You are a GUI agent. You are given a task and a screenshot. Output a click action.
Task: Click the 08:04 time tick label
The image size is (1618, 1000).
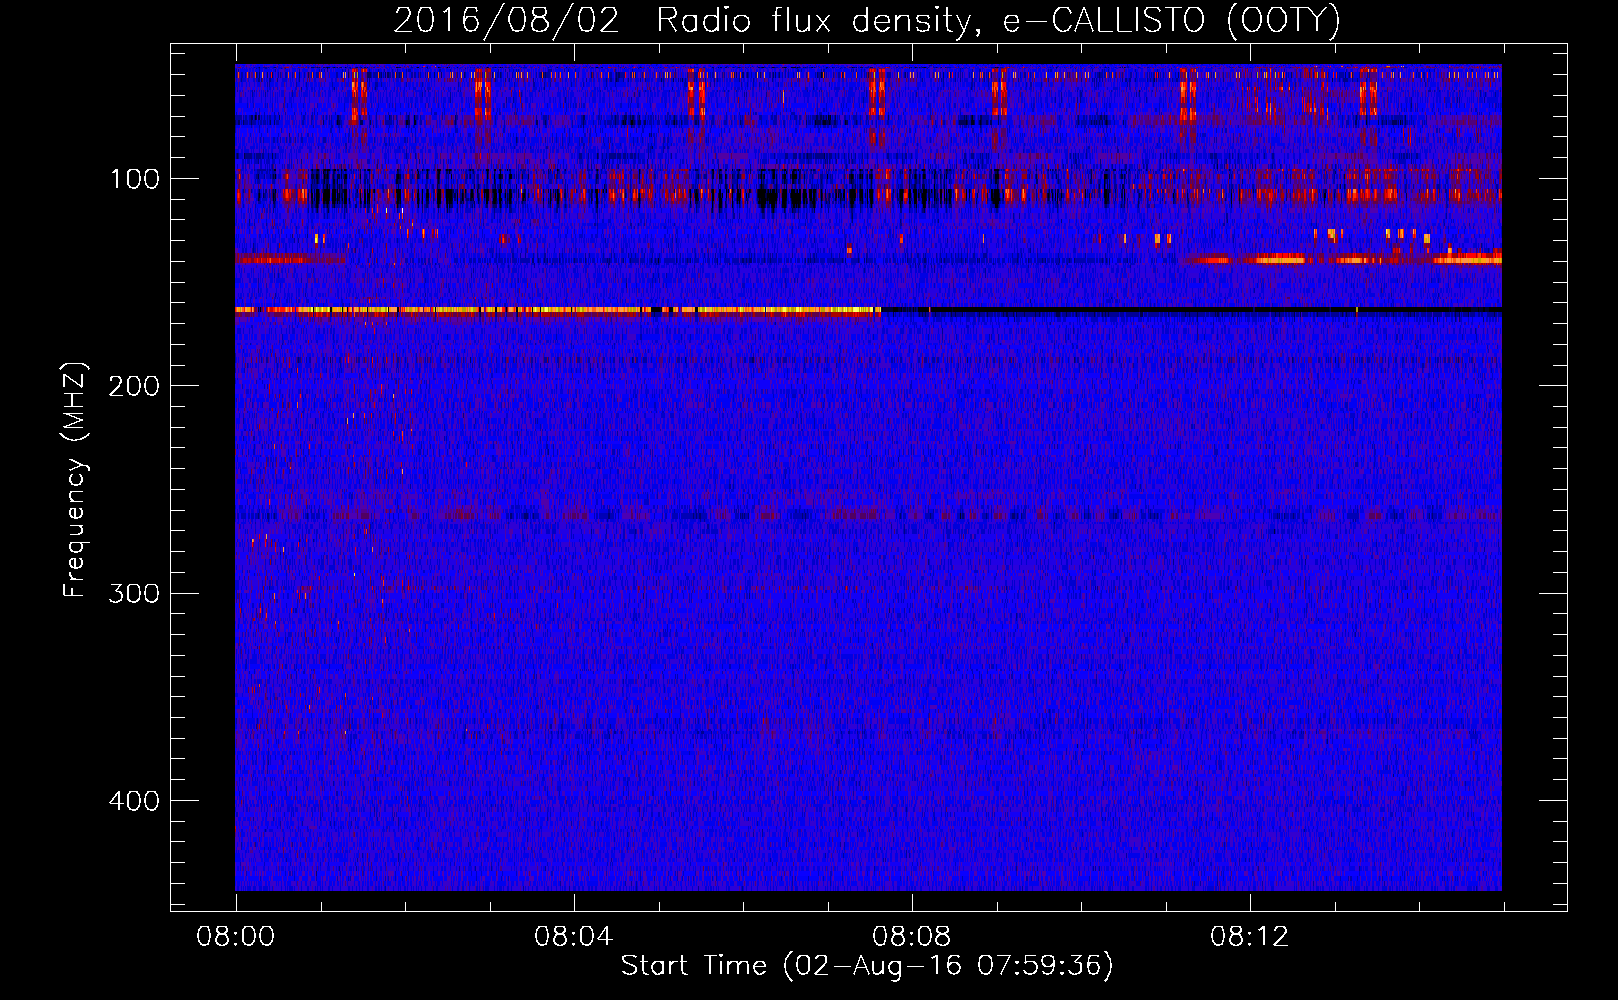(574, 937)
